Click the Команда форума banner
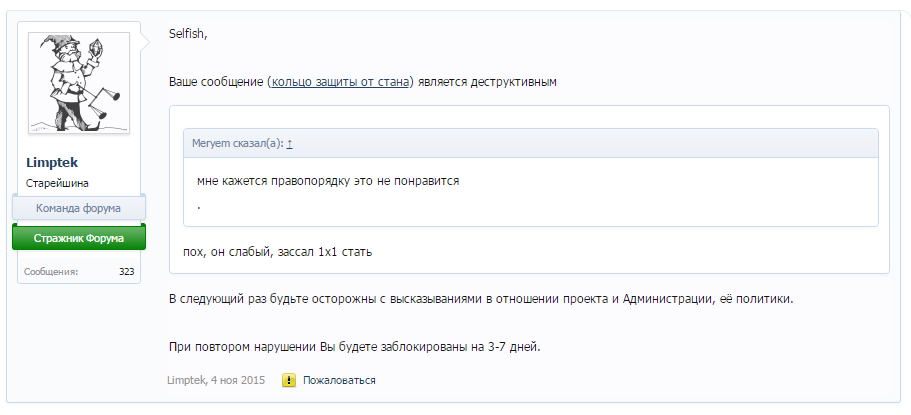Viewport: 911px width, 415px height. 78,208
